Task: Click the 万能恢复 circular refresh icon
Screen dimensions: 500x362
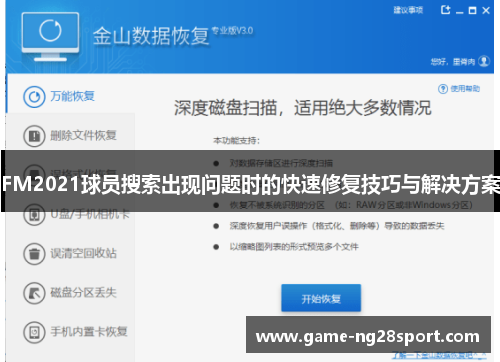Action: 34,97
